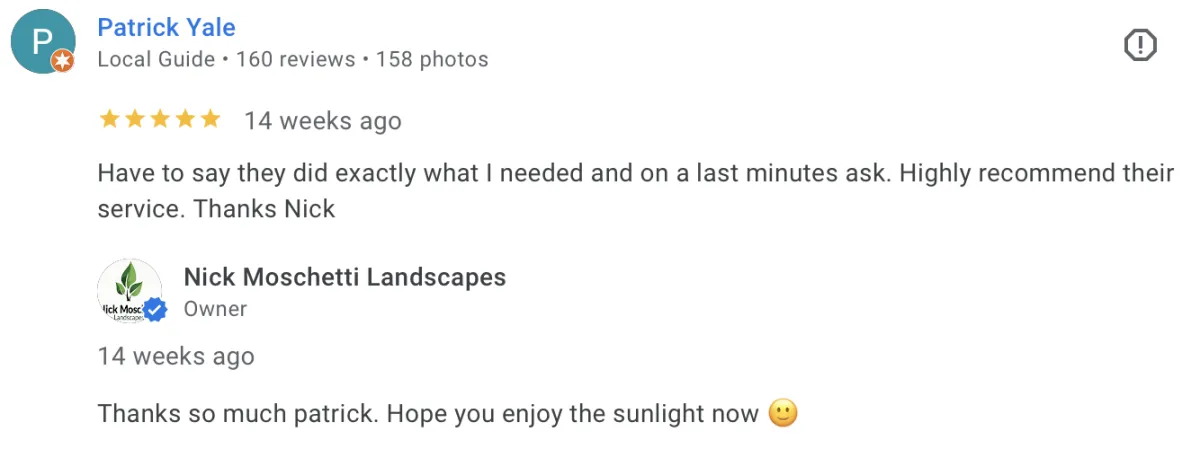The image size is (1200, 449).
Task: Click the review text mentioning "Highly recommend"
Action: (635, 173)
